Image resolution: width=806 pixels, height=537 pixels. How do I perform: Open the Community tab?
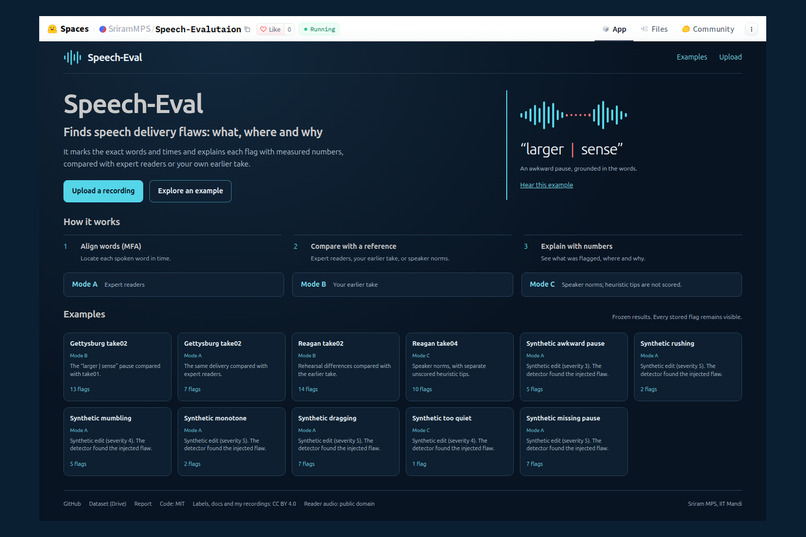[708, 29]
